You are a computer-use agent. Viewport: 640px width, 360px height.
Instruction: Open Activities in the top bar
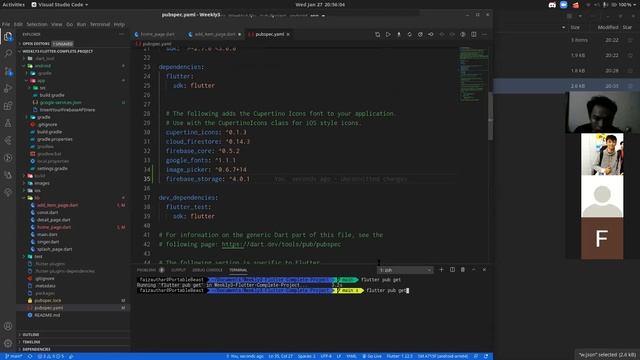[x=13, y=5]
